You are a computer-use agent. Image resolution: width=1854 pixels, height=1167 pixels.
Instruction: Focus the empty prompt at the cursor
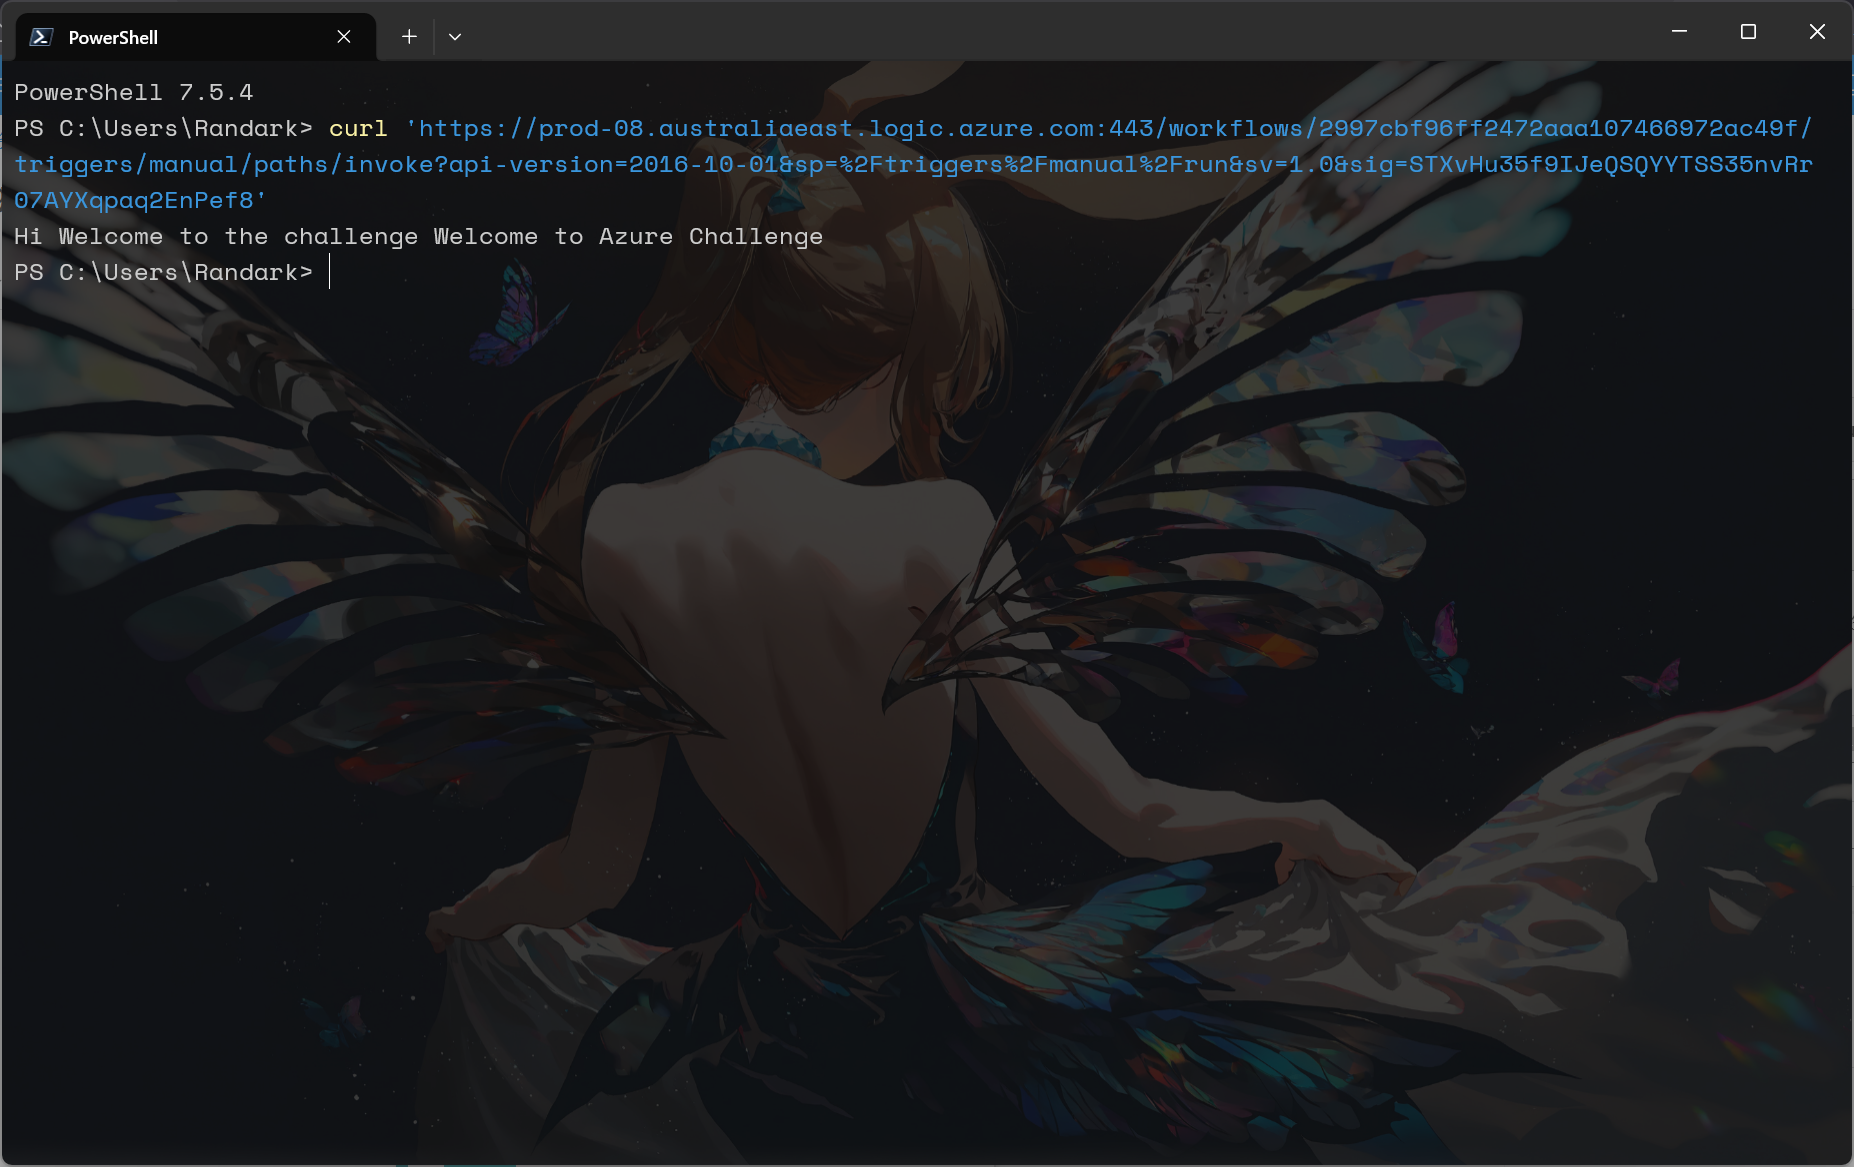click(x=330, y=272)
